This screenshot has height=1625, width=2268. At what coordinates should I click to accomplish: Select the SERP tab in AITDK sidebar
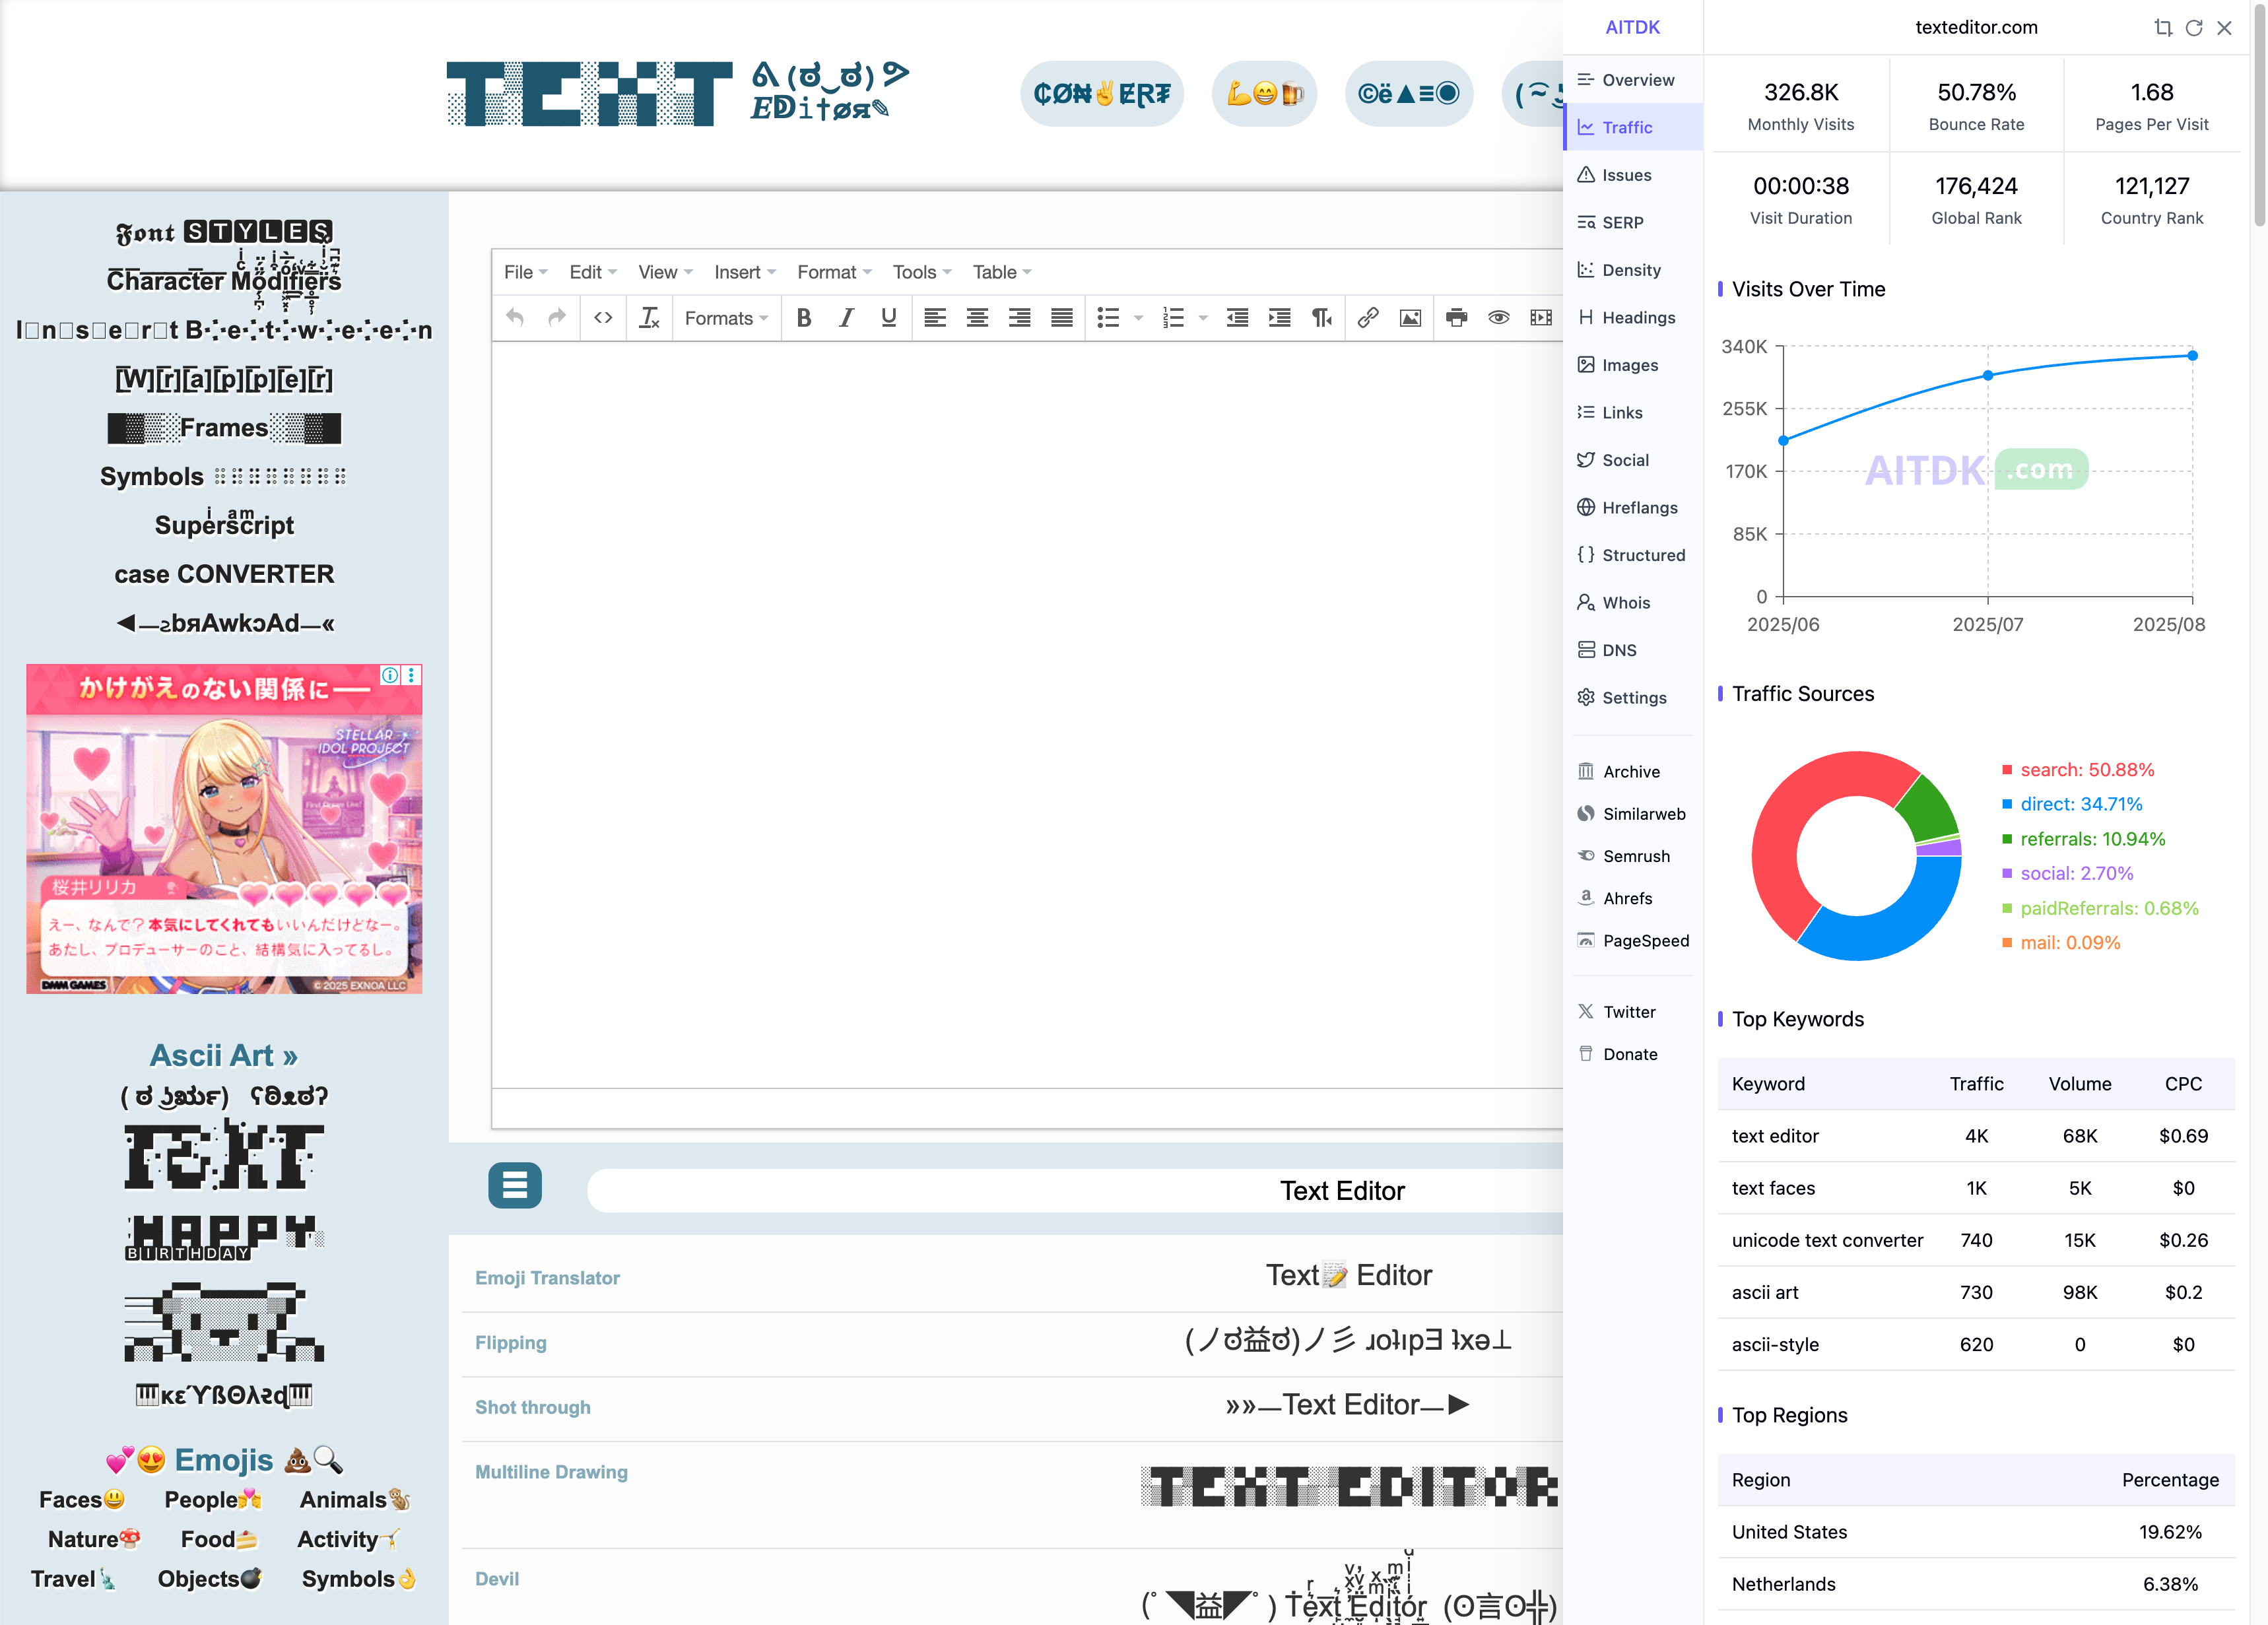[1633, 223]
